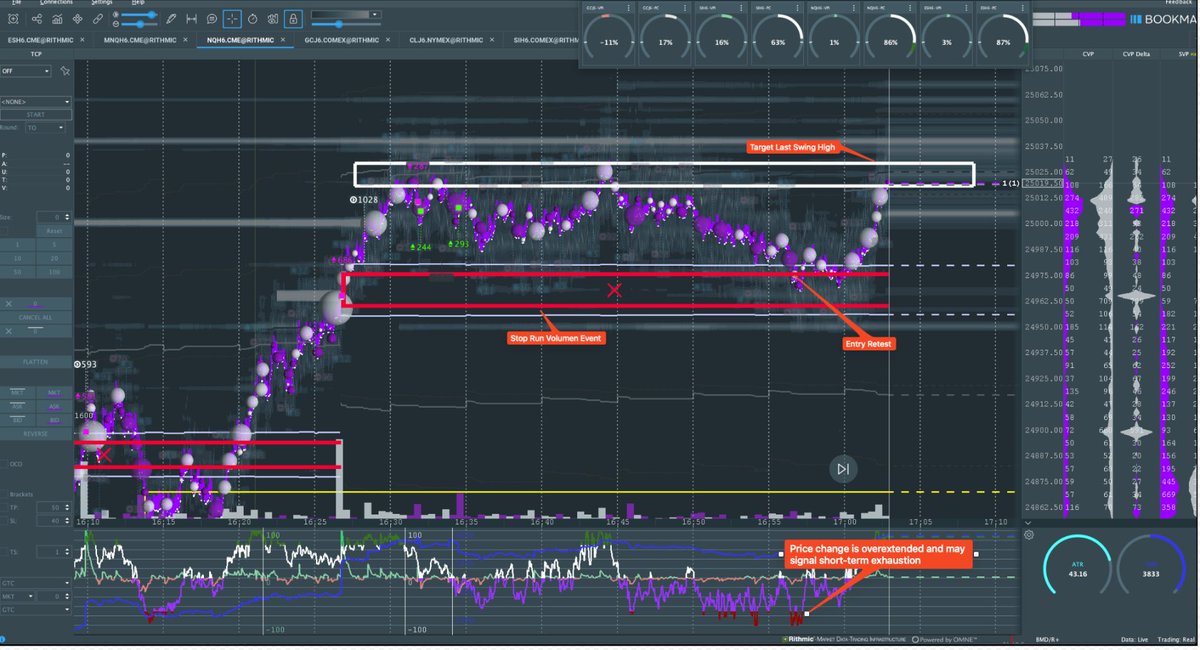1200x650 pixels.
Task: Select the horizontal measure tool
Action: (191, 19)
